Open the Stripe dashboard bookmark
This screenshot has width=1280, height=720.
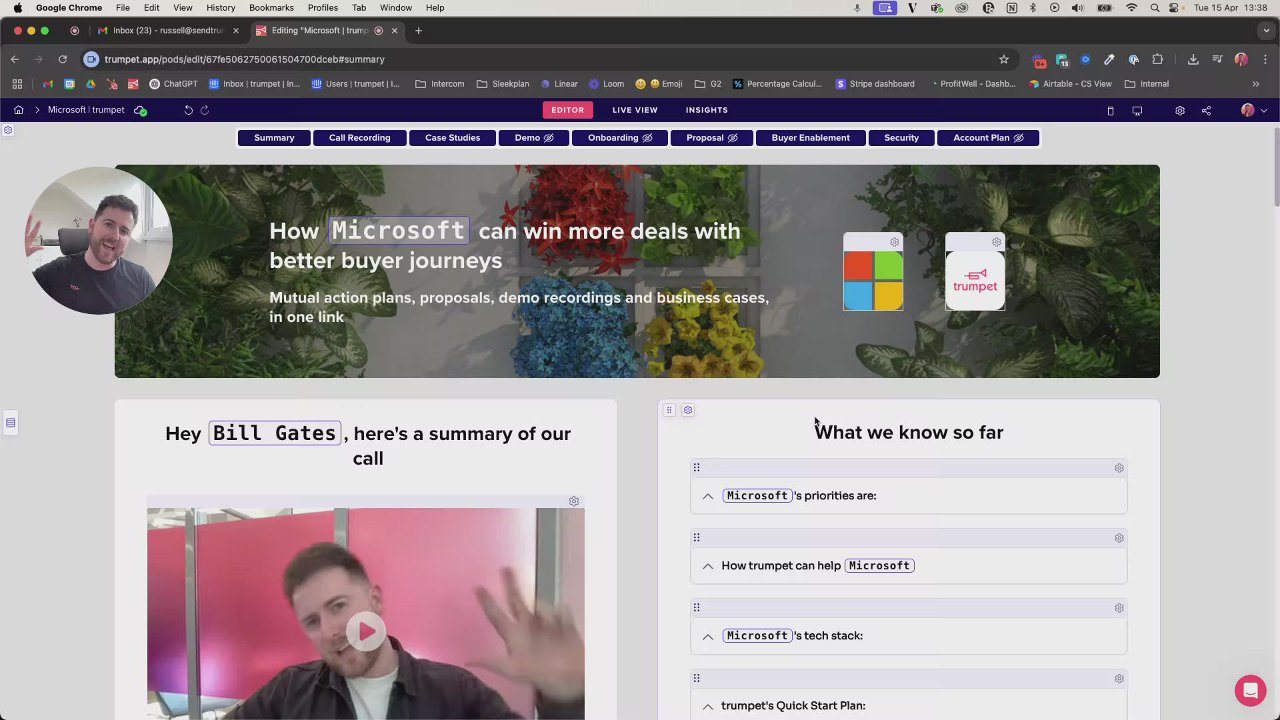(x=875, y=84)
